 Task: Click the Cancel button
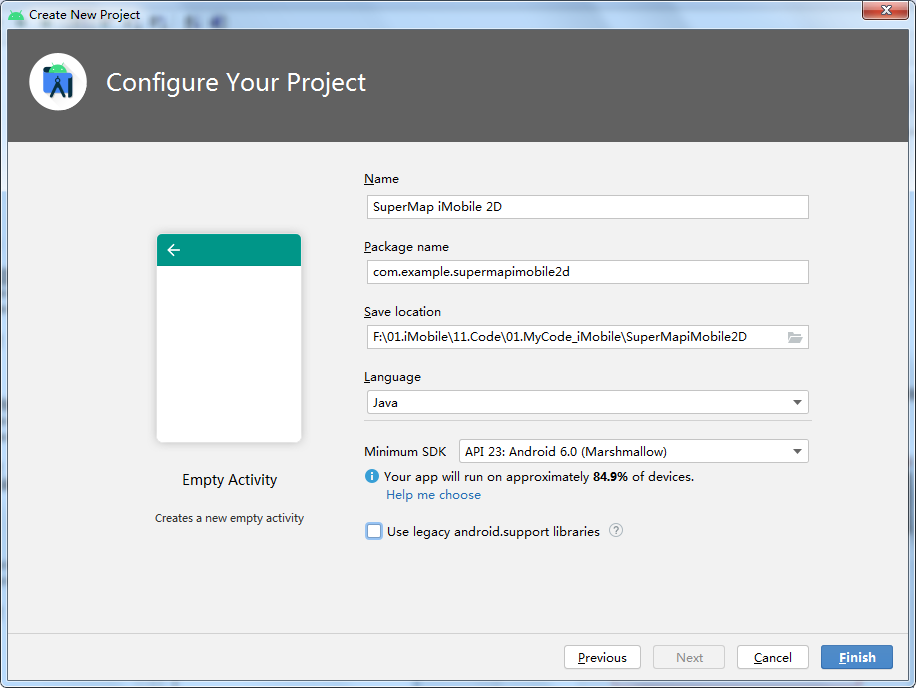pos(772,657)
